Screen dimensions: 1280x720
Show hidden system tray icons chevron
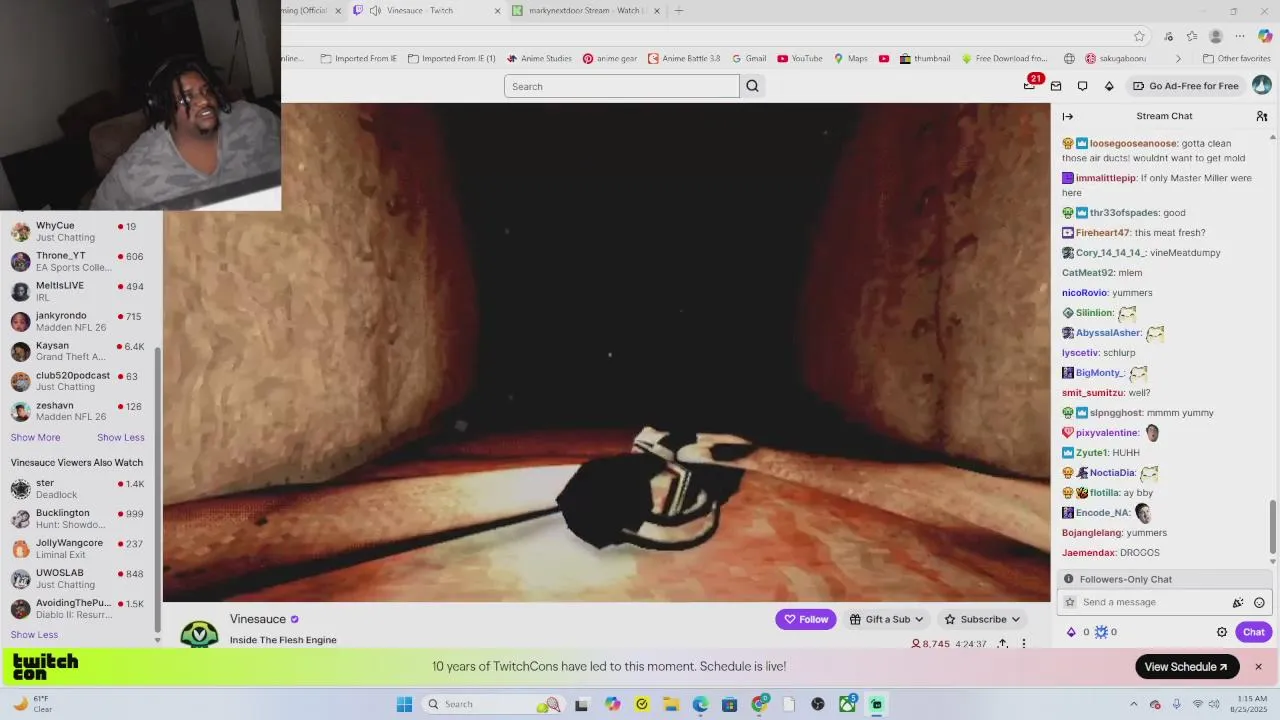1133,704
